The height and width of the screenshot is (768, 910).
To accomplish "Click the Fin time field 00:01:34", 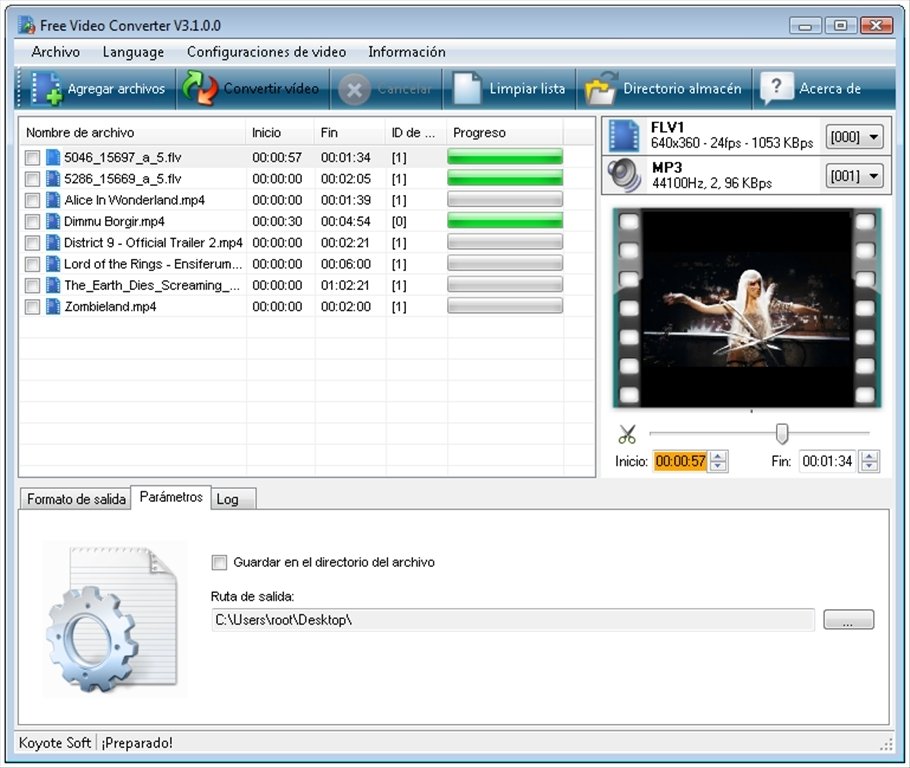I will point(828,461).
